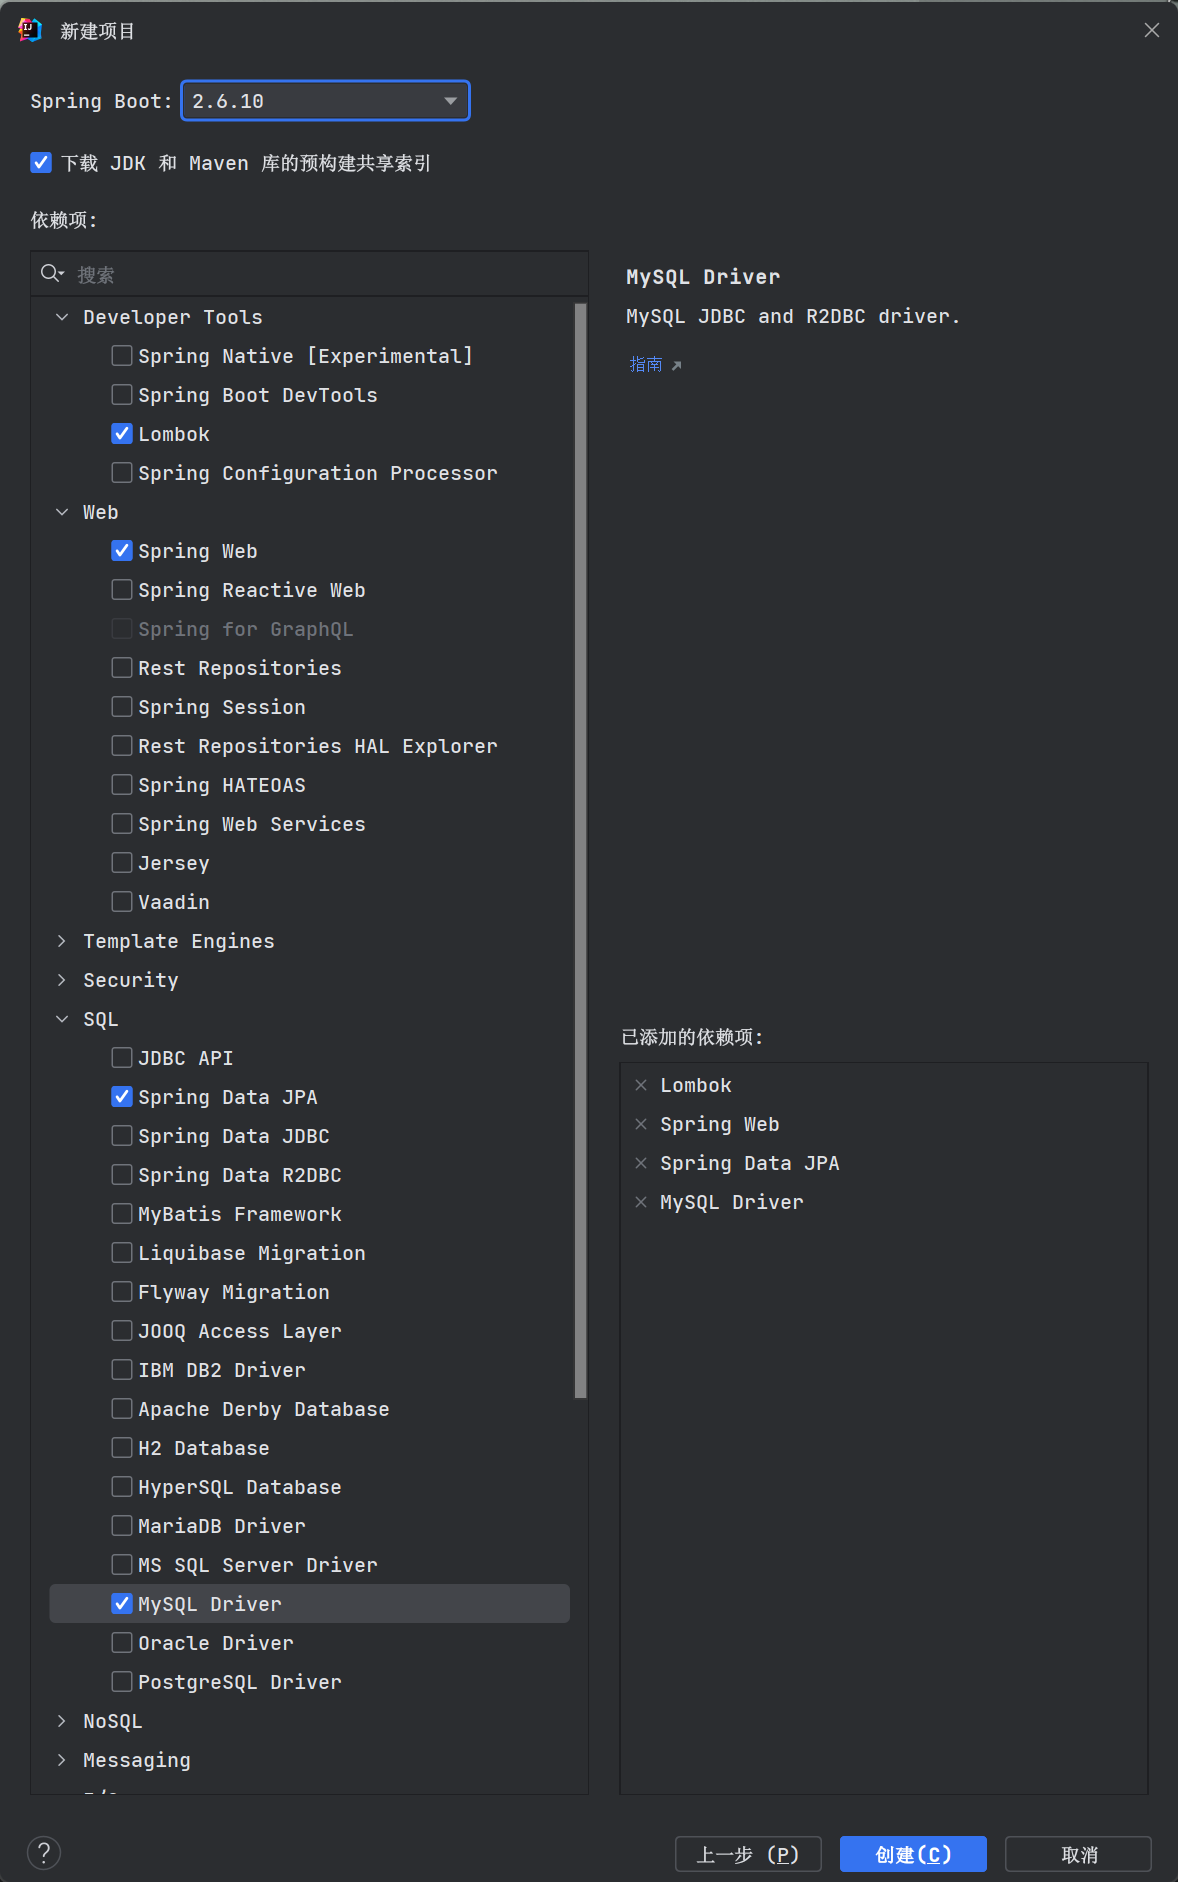Expand the Messaging group
Screen dimensions: 1178x1882
tap(62, 1760)
